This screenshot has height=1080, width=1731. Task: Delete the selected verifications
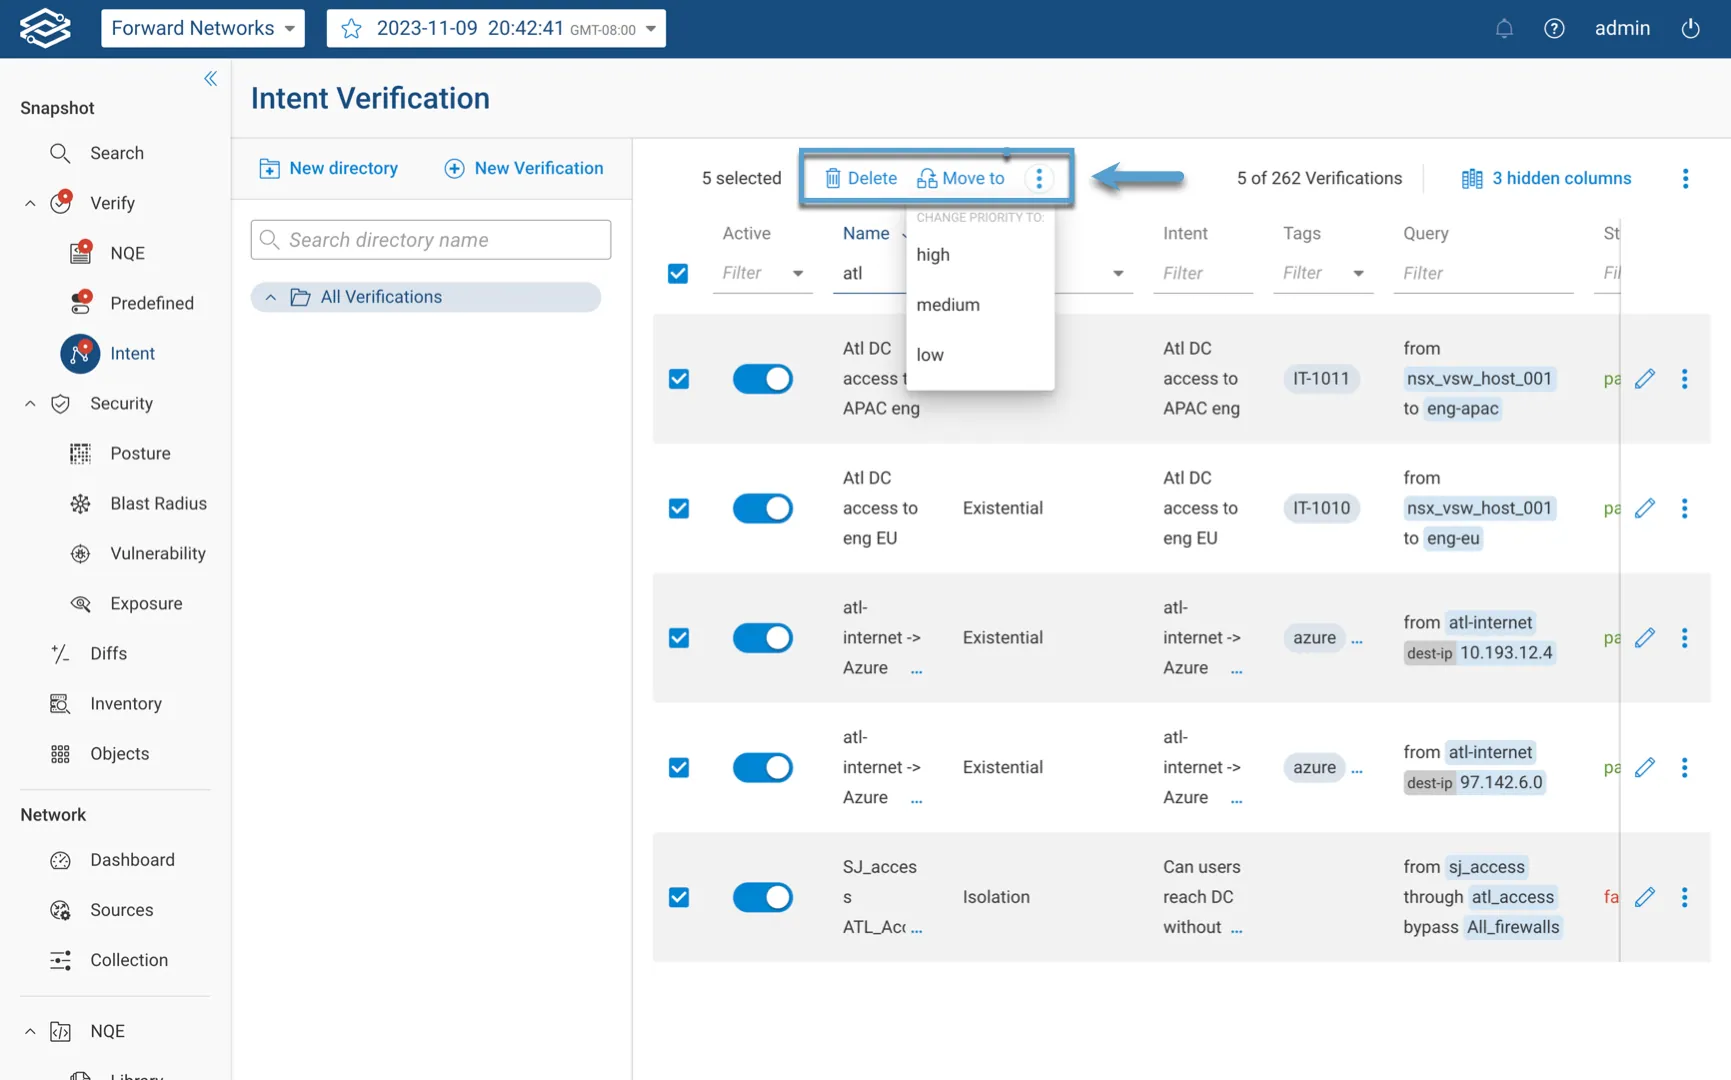coord(860,178)
